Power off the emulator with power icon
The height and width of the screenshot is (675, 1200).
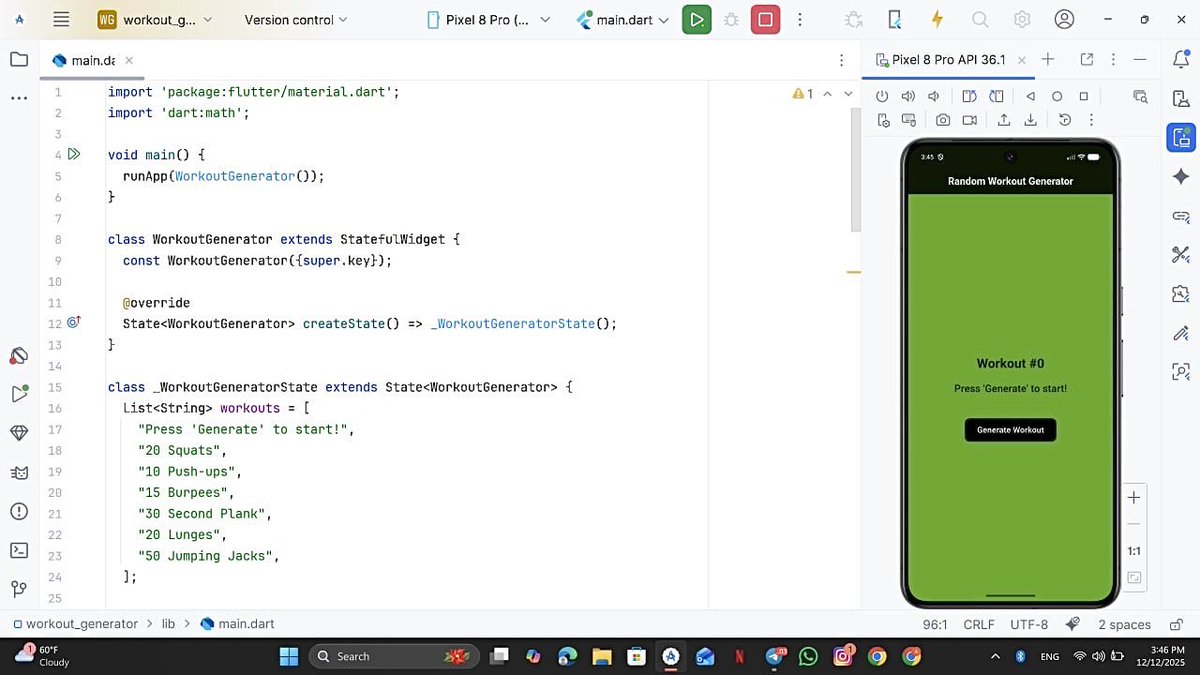[x=882, y=96]
